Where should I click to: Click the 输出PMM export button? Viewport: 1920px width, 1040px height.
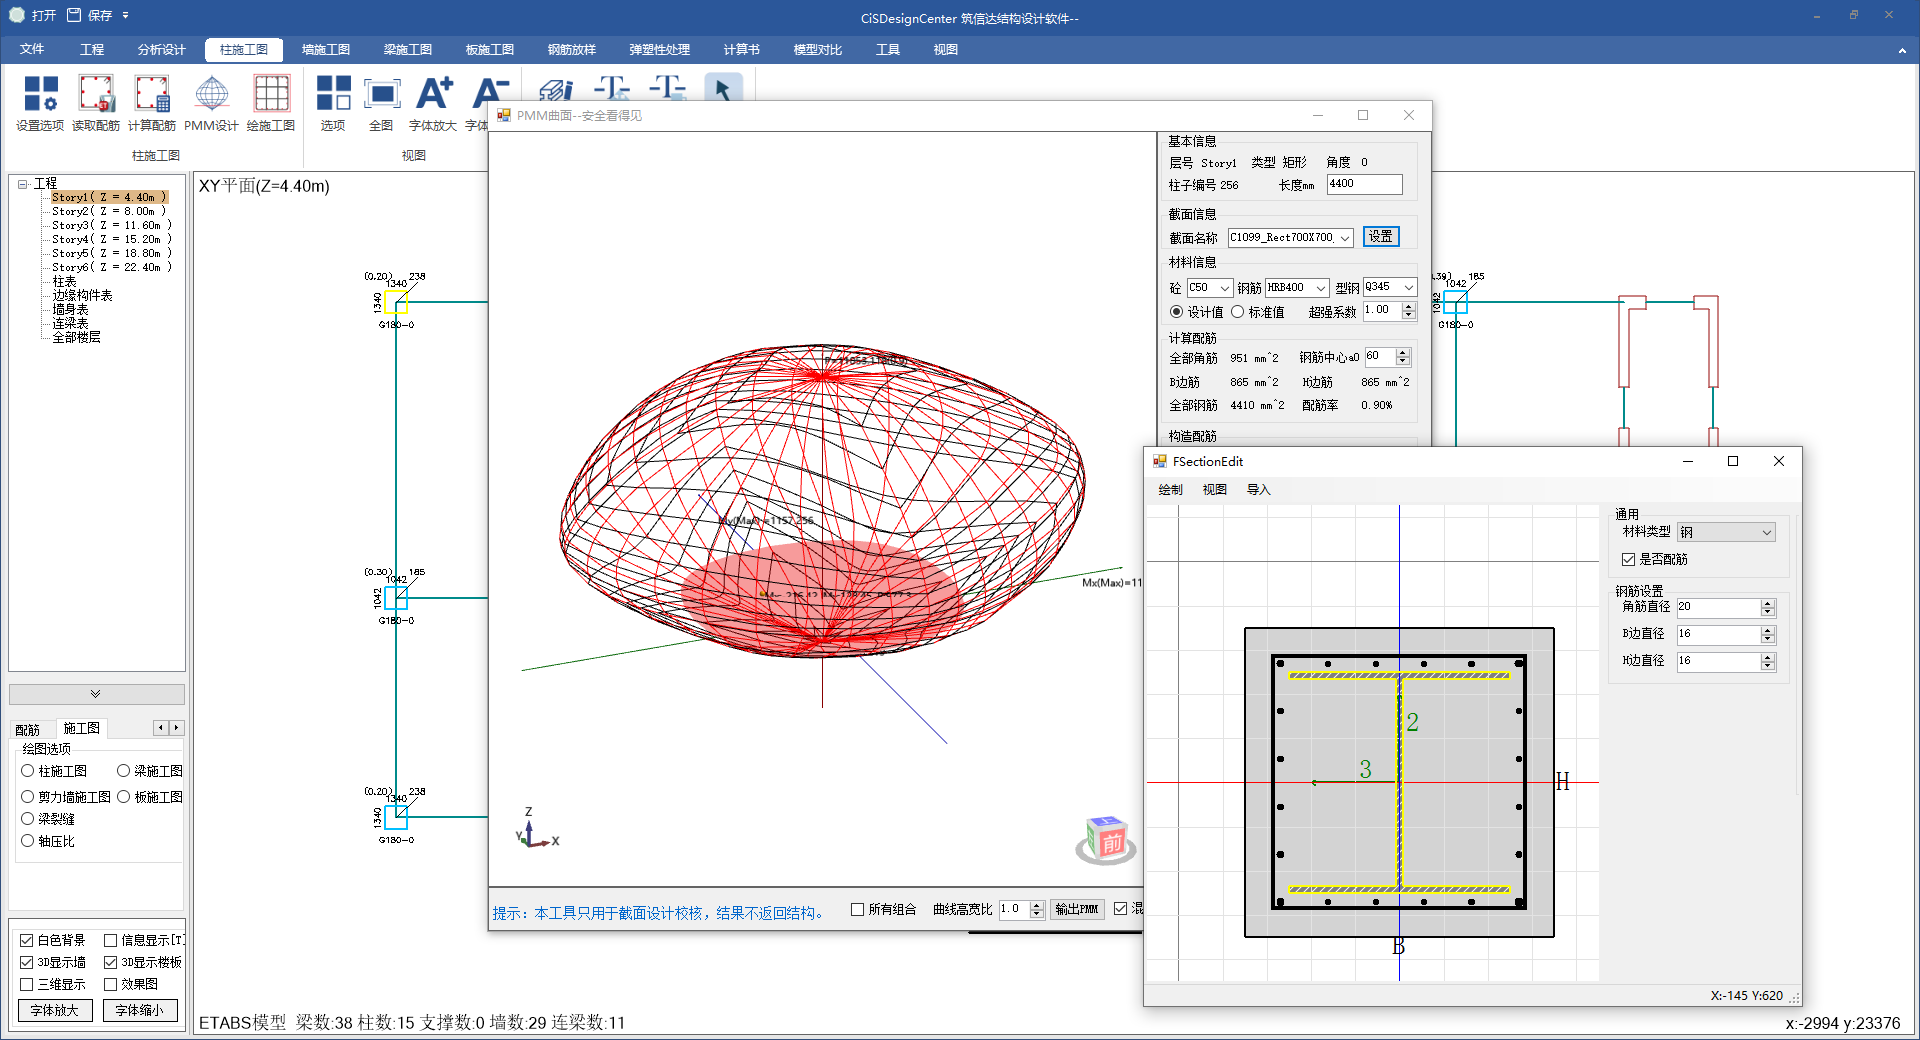coord(1076,909)
